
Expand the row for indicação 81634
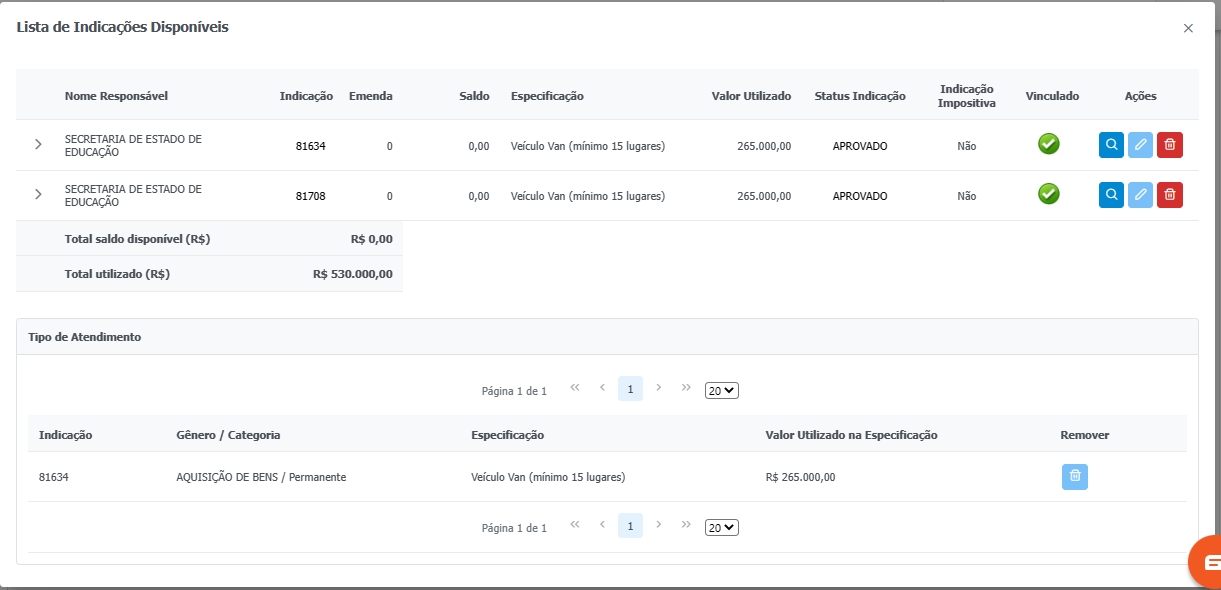(38, 145)
